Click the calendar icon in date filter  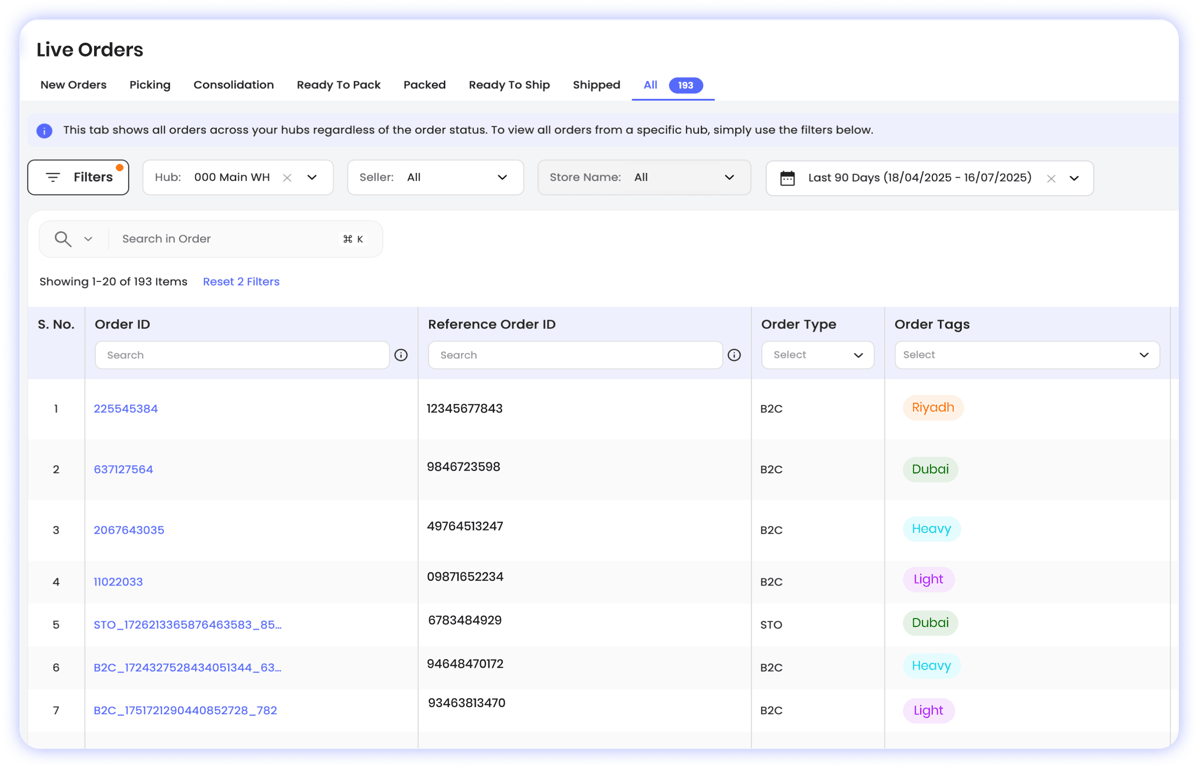click(x=788, y=178)
